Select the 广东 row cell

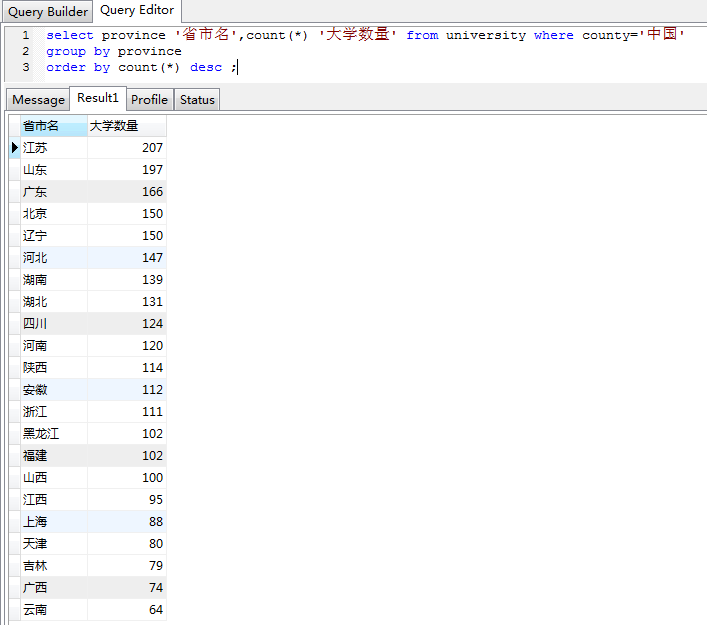coord(54,192)
